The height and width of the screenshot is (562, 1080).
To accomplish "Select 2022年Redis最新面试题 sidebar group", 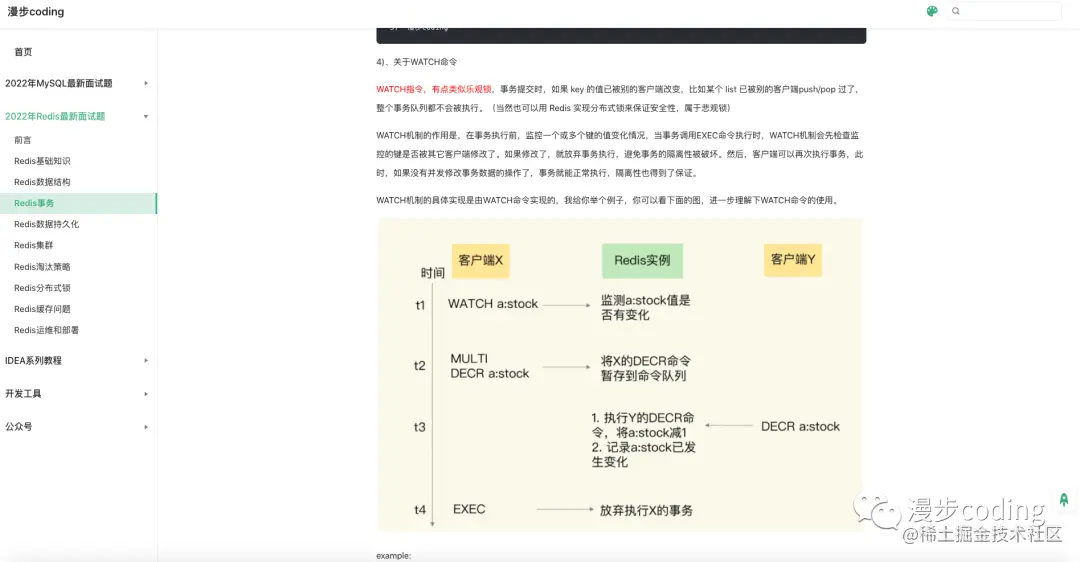I will pos(55,116).
